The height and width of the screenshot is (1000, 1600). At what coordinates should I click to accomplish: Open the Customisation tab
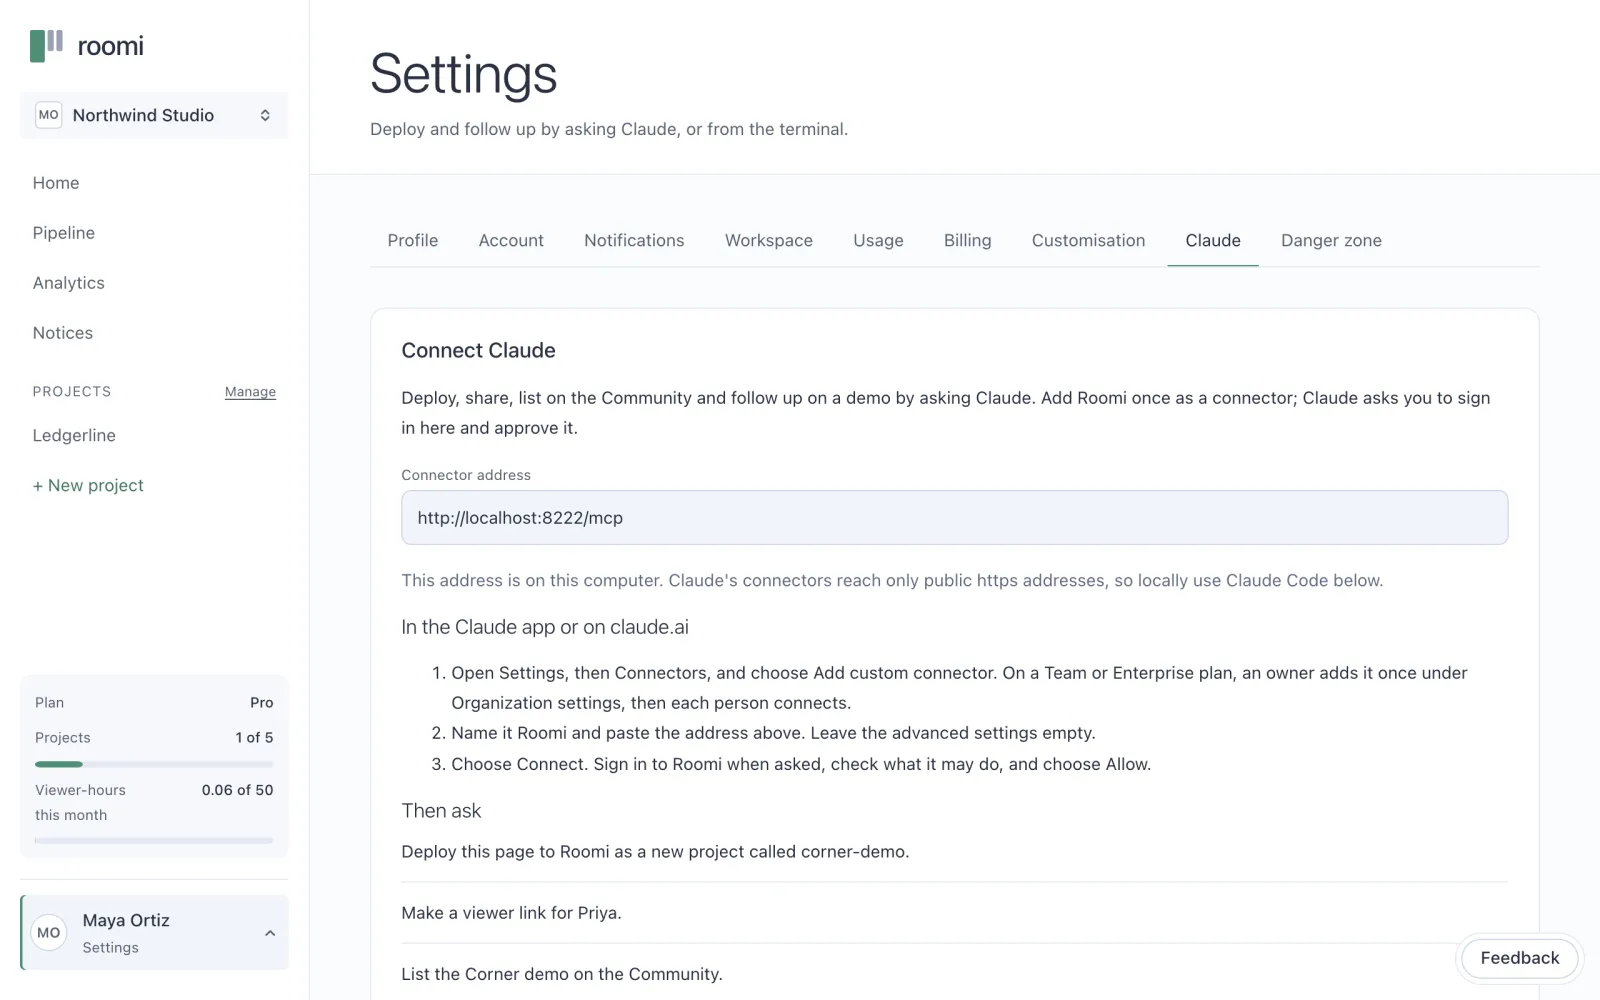[x=1088, y=240]
